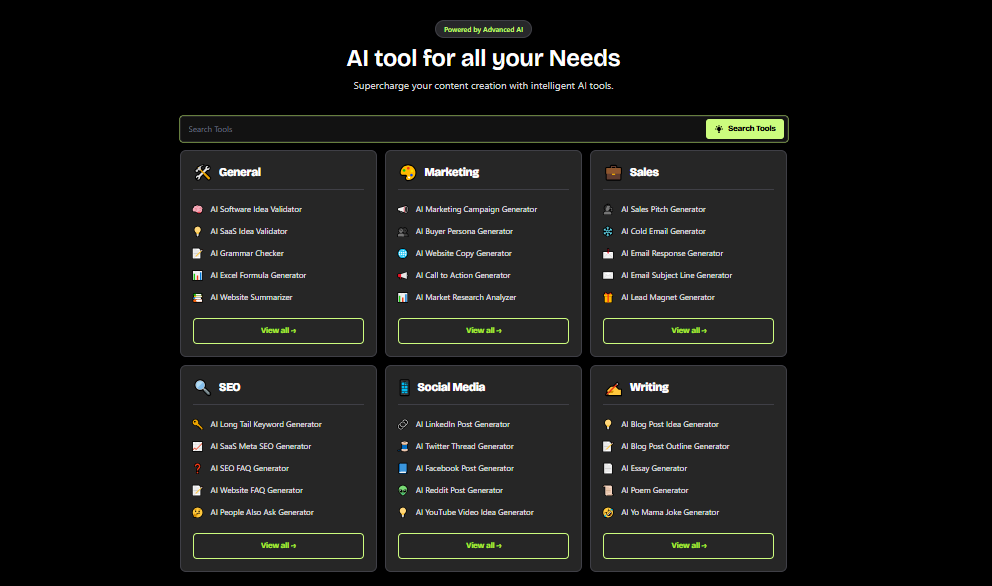Open the AI Email Subject Line Generator link

pos(676,275)
